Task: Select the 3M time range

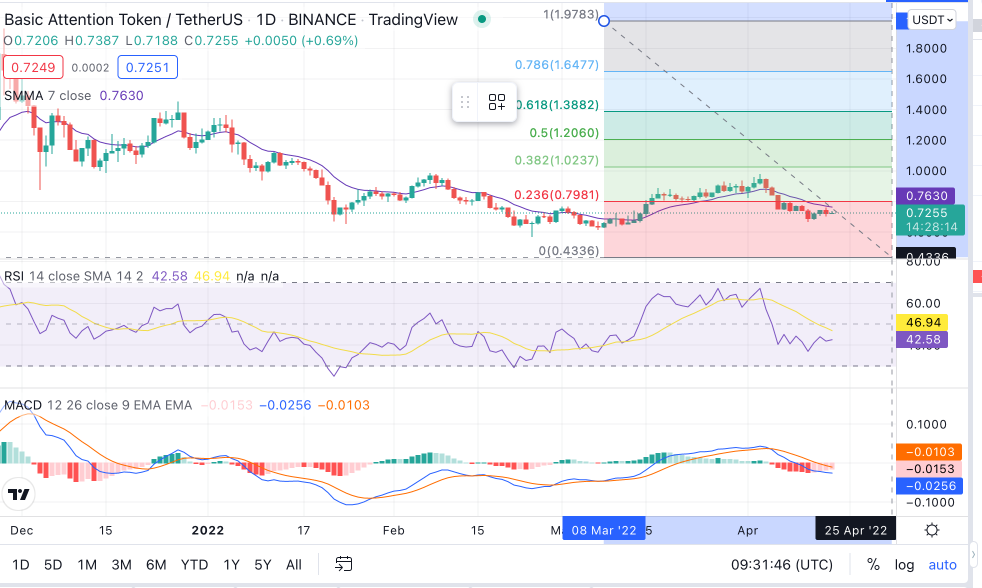Action: (121, 564)
